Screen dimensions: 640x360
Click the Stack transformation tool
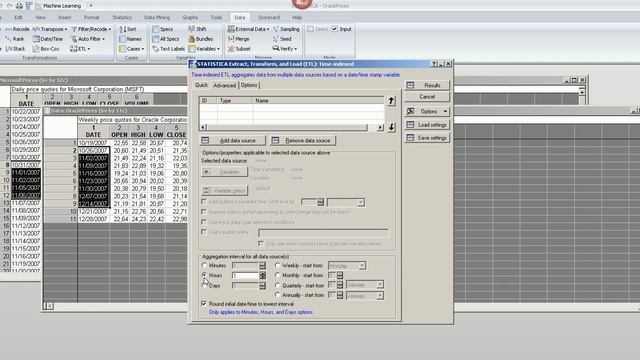16,49
